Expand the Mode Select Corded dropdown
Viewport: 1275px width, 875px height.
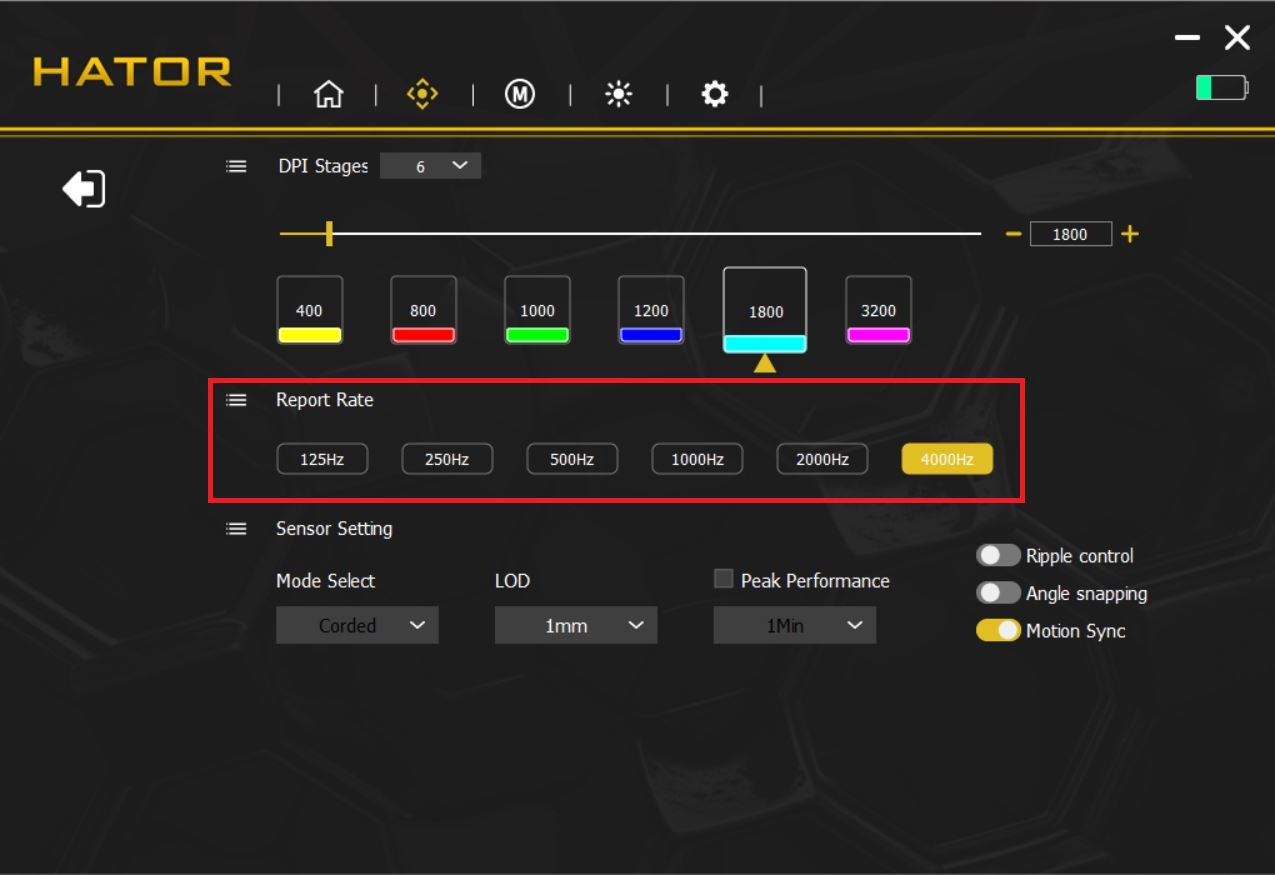357,626
